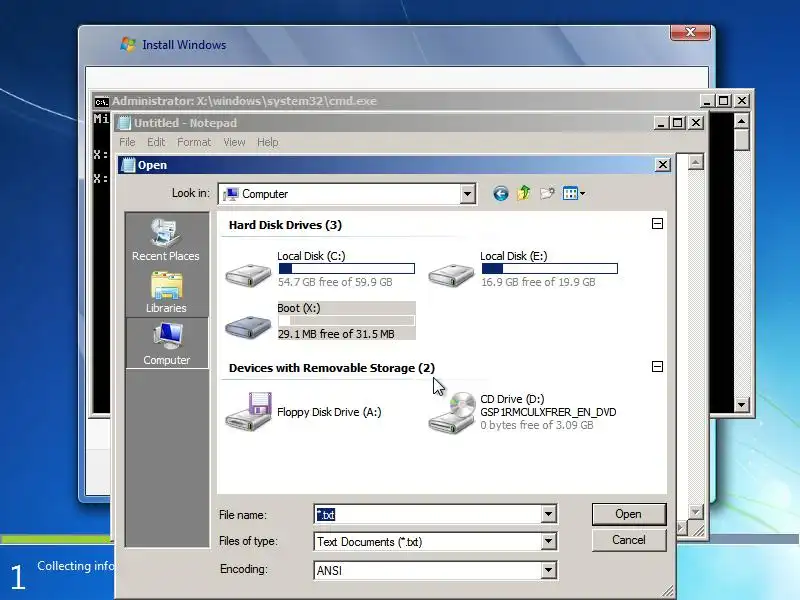800x600 pixels.
Task: Open the Notepad Edit menu
Action: [156, 142]
